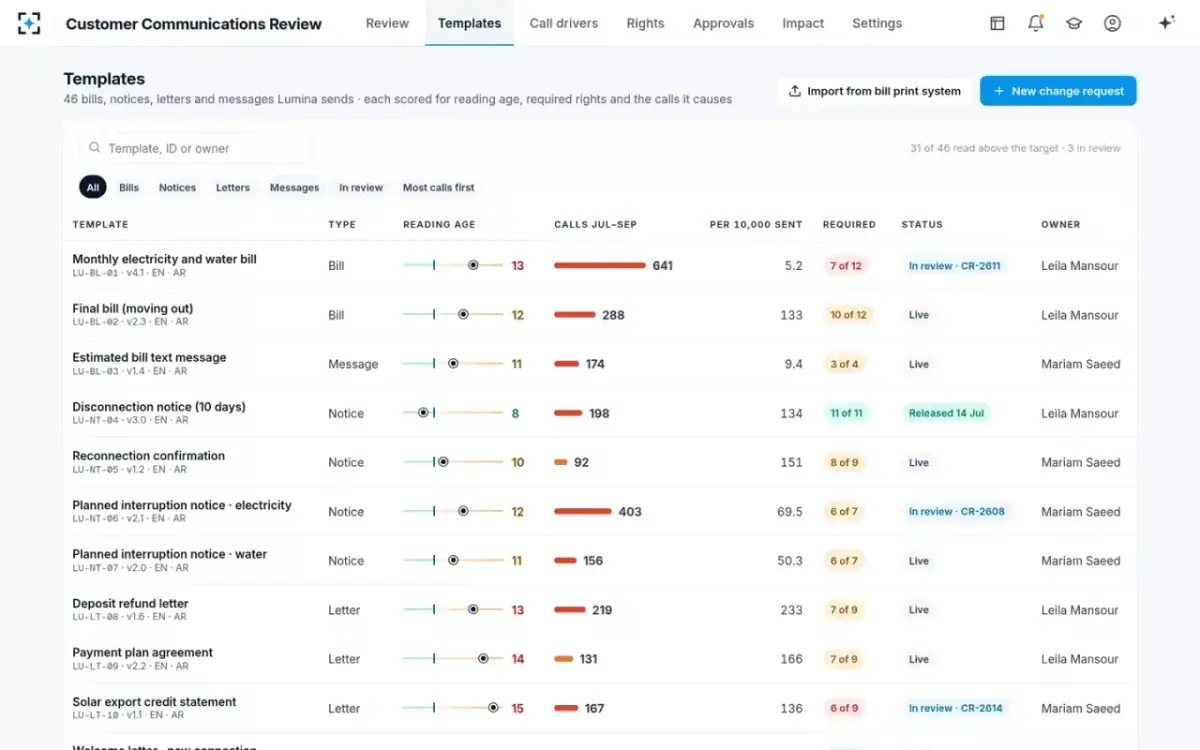Open Payment plan agreement template
The height and width of the screenshot is (750, 1200).
tap(142, 652)
